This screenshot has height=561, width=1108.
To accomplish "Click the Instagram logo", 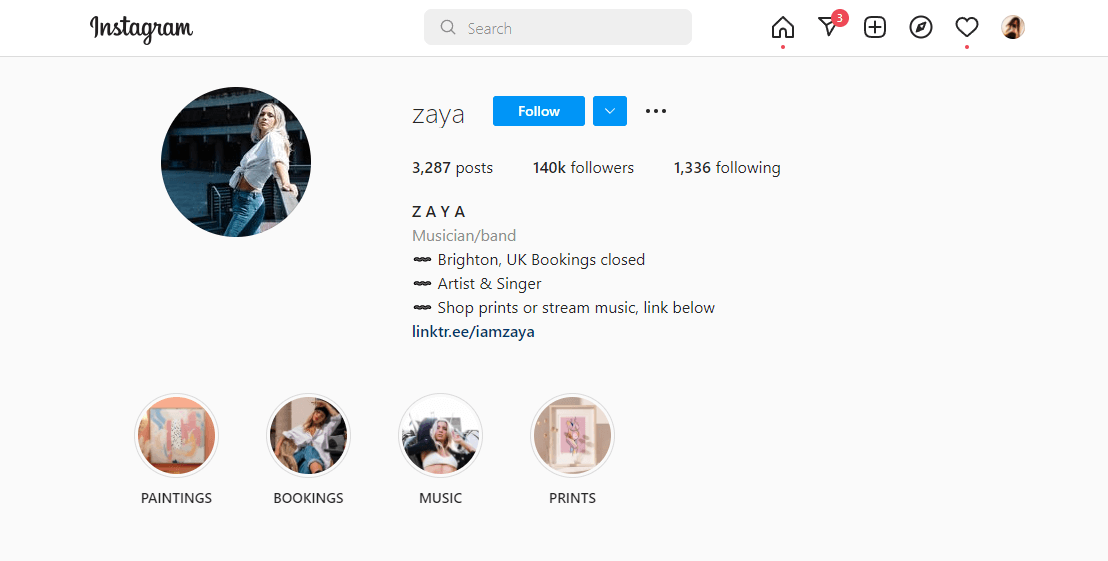I will pyautogui.click(x=141, y=28).
